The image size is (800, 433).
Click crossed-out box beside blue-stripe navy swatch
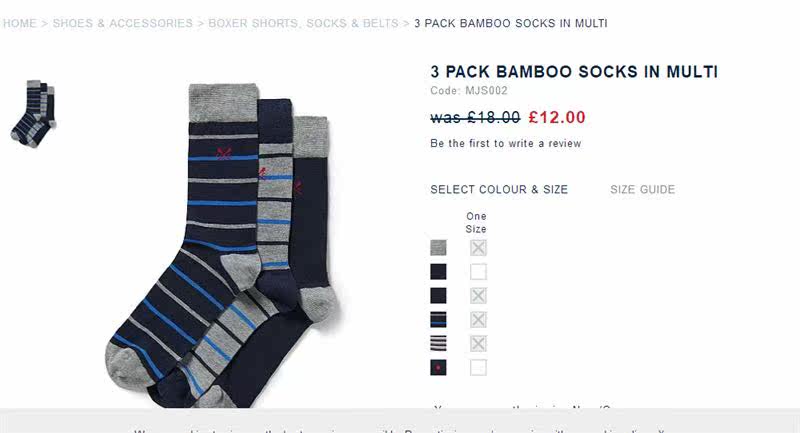tap(478, 320)
